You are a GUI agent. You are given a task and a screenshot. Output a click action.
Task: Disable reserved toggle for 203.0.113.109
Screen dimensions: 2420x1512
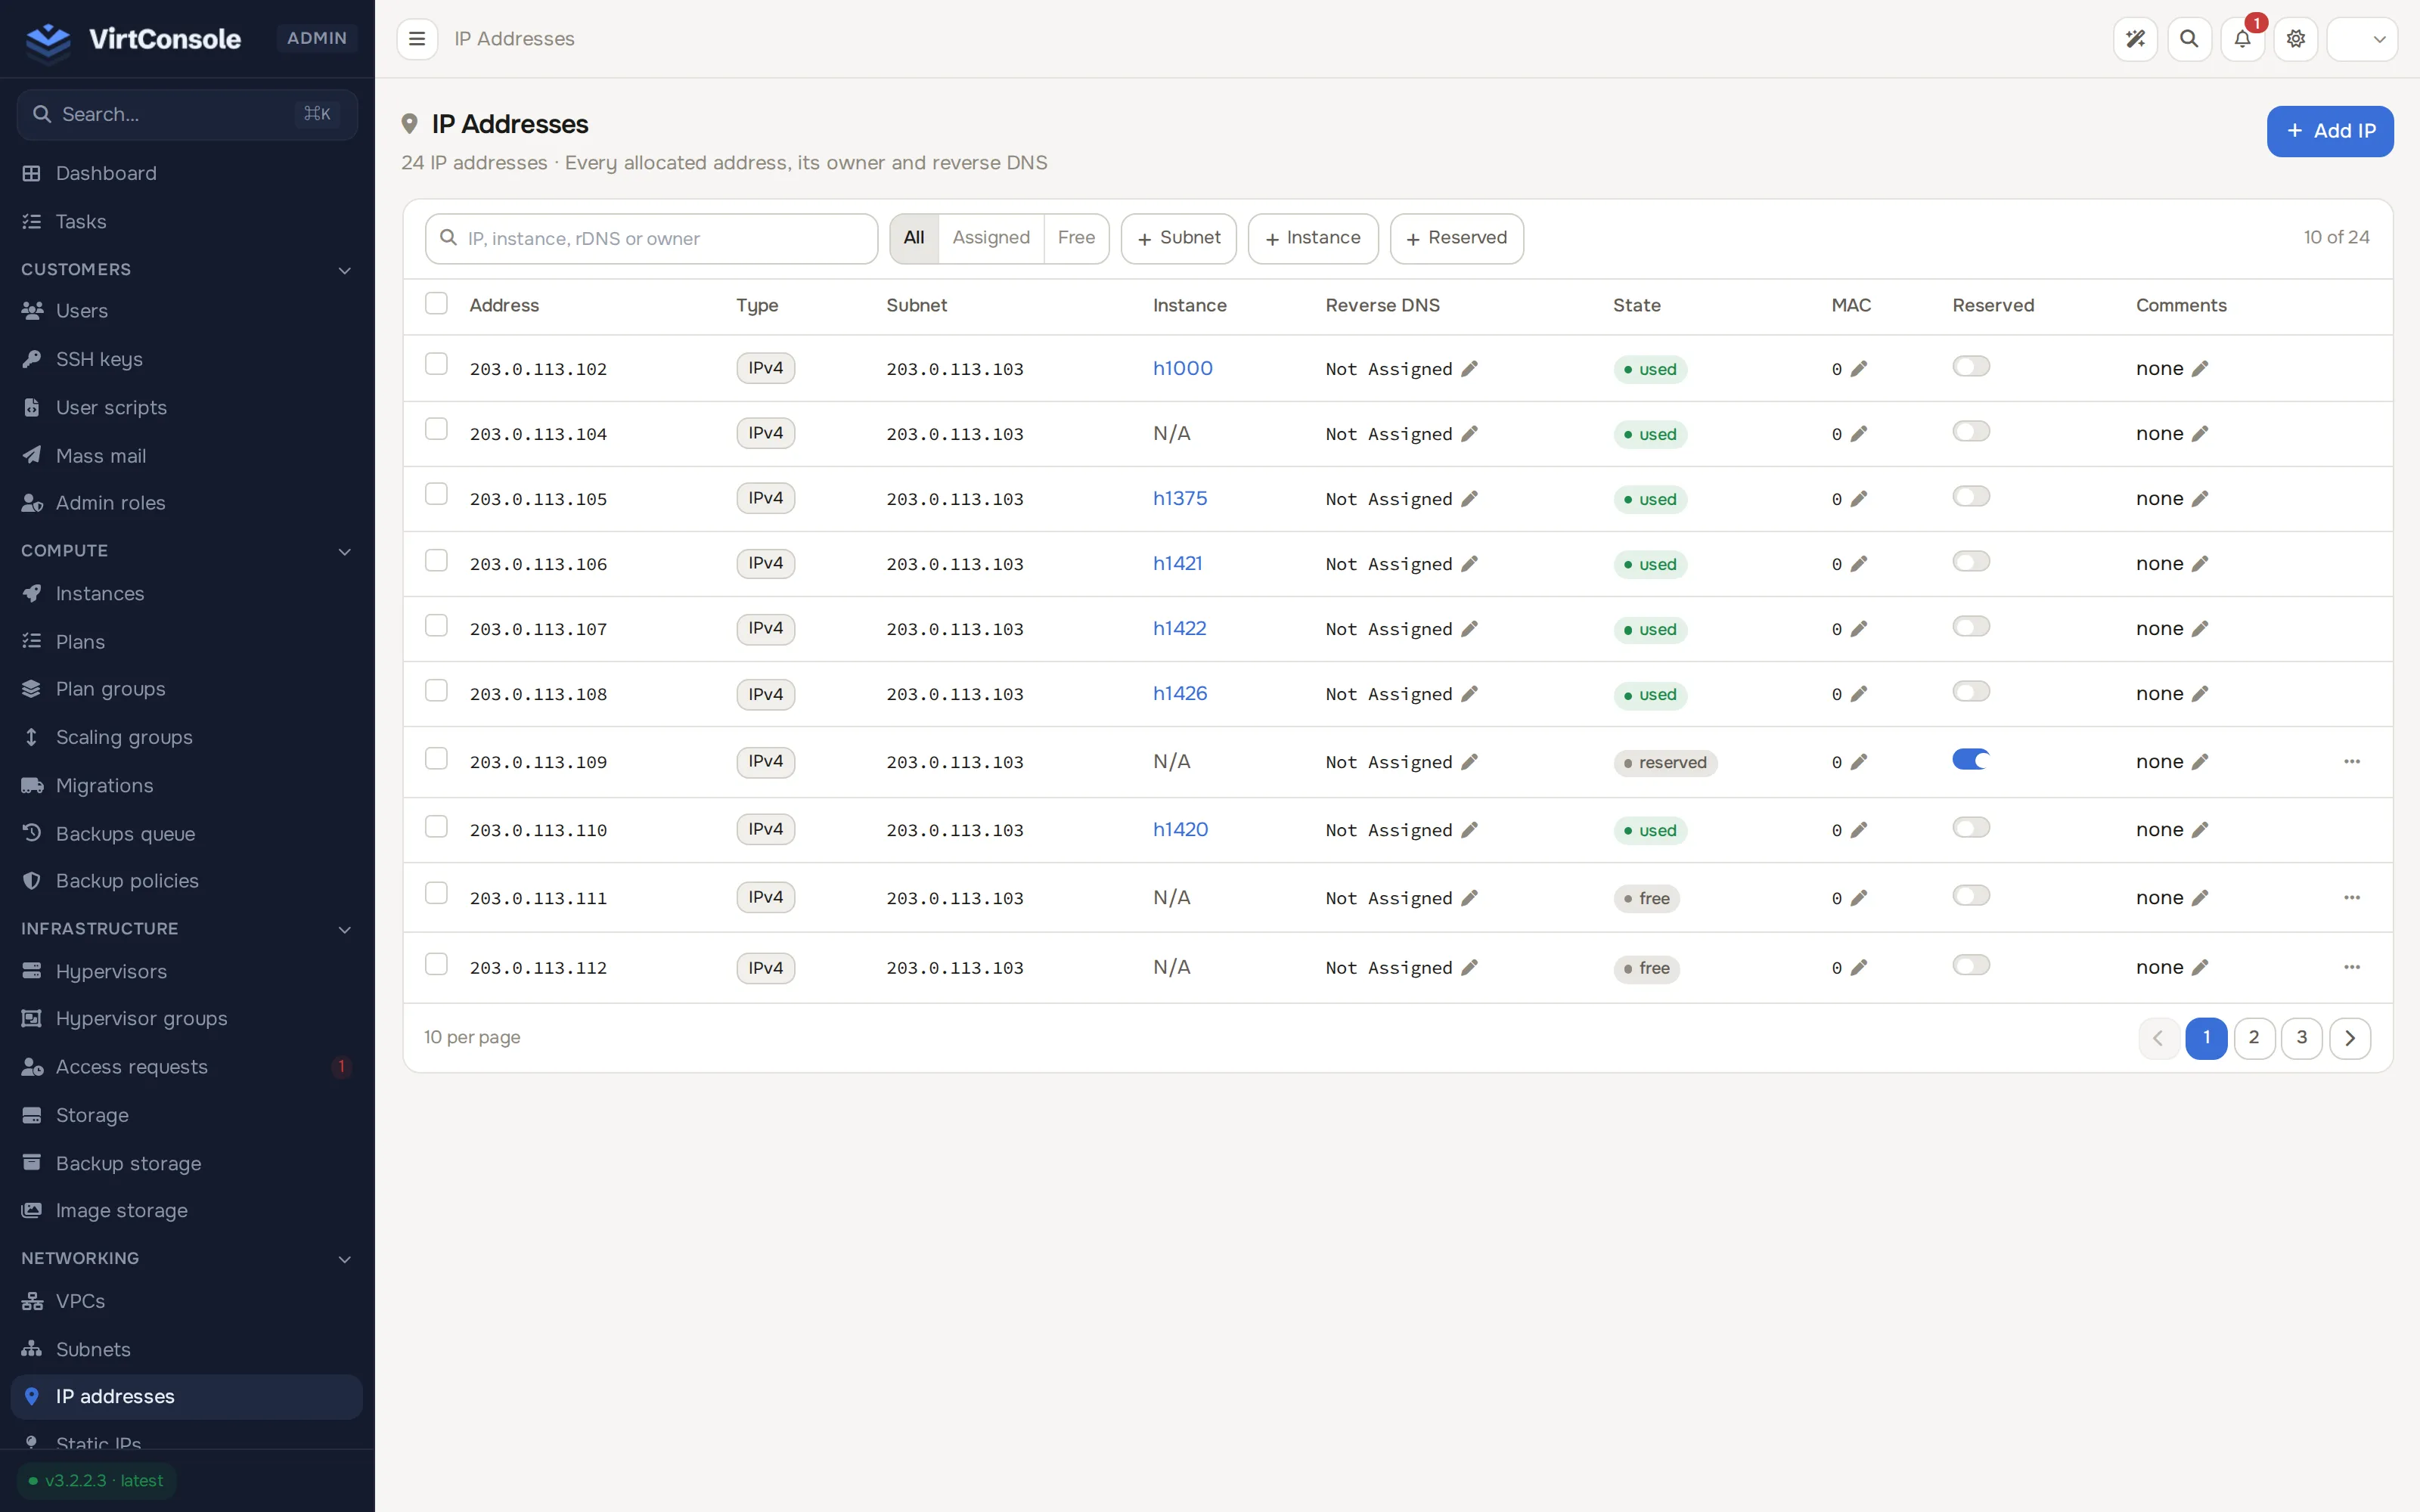pyautogui.click(x=1971, y=760)
